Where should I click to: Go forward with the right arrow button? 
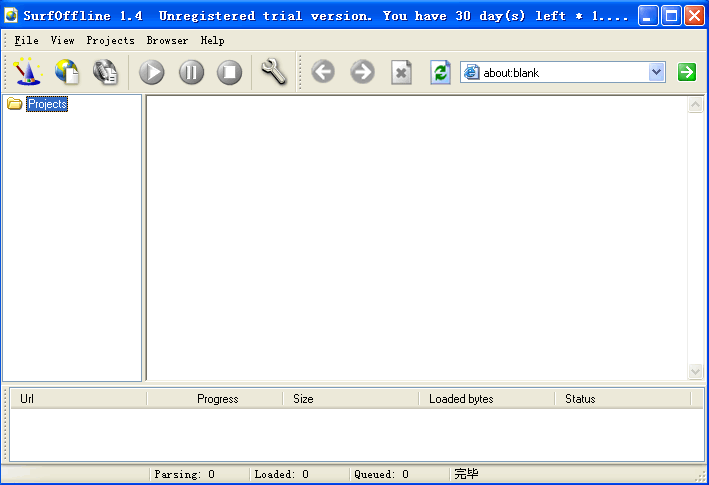[363, 71]
